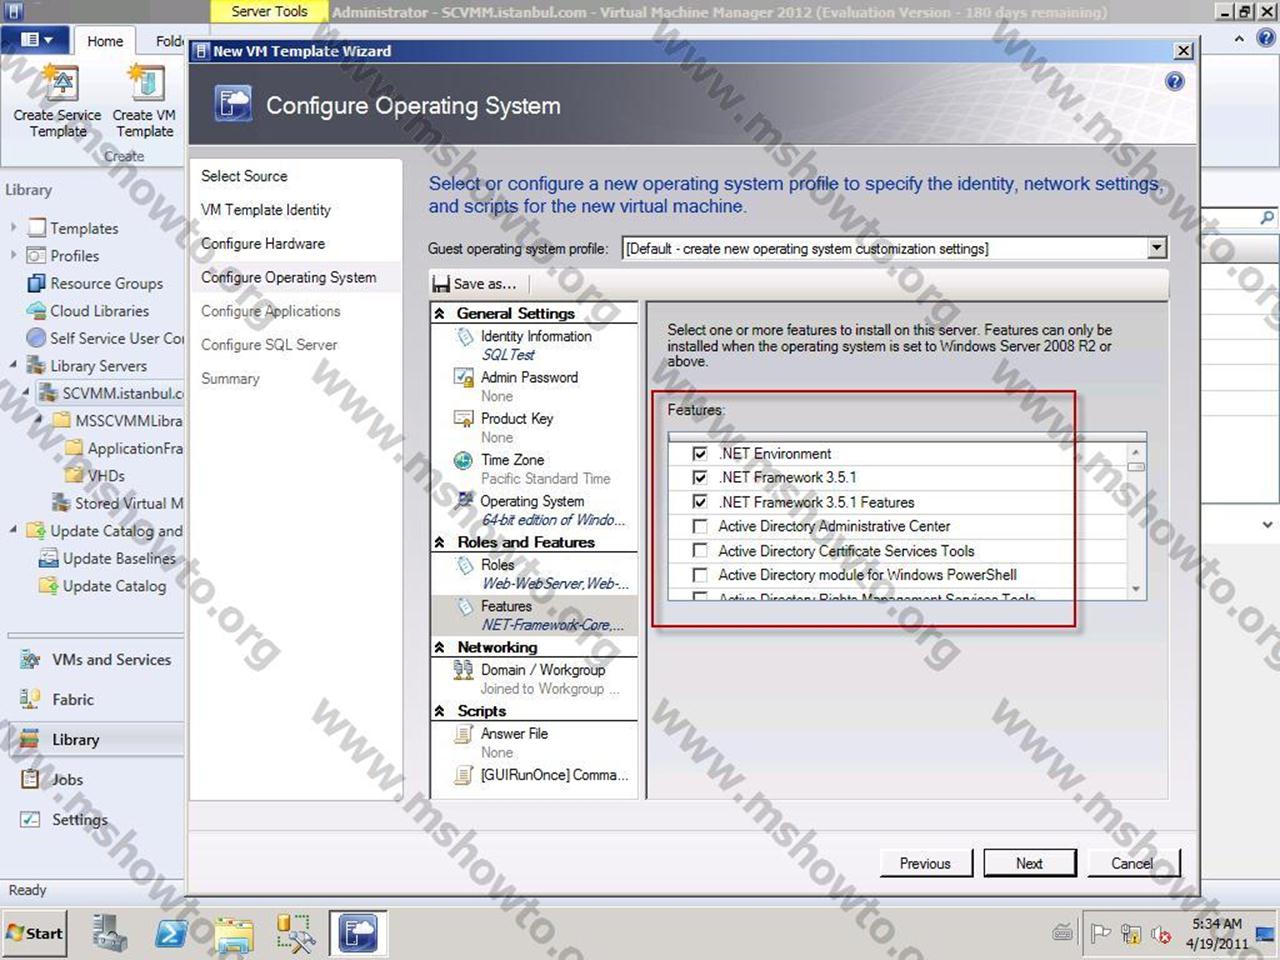Screen dimensions: 1280x960
Task: Click Virtual Machine Manager taskbar icon
Action: click(359, 933)
